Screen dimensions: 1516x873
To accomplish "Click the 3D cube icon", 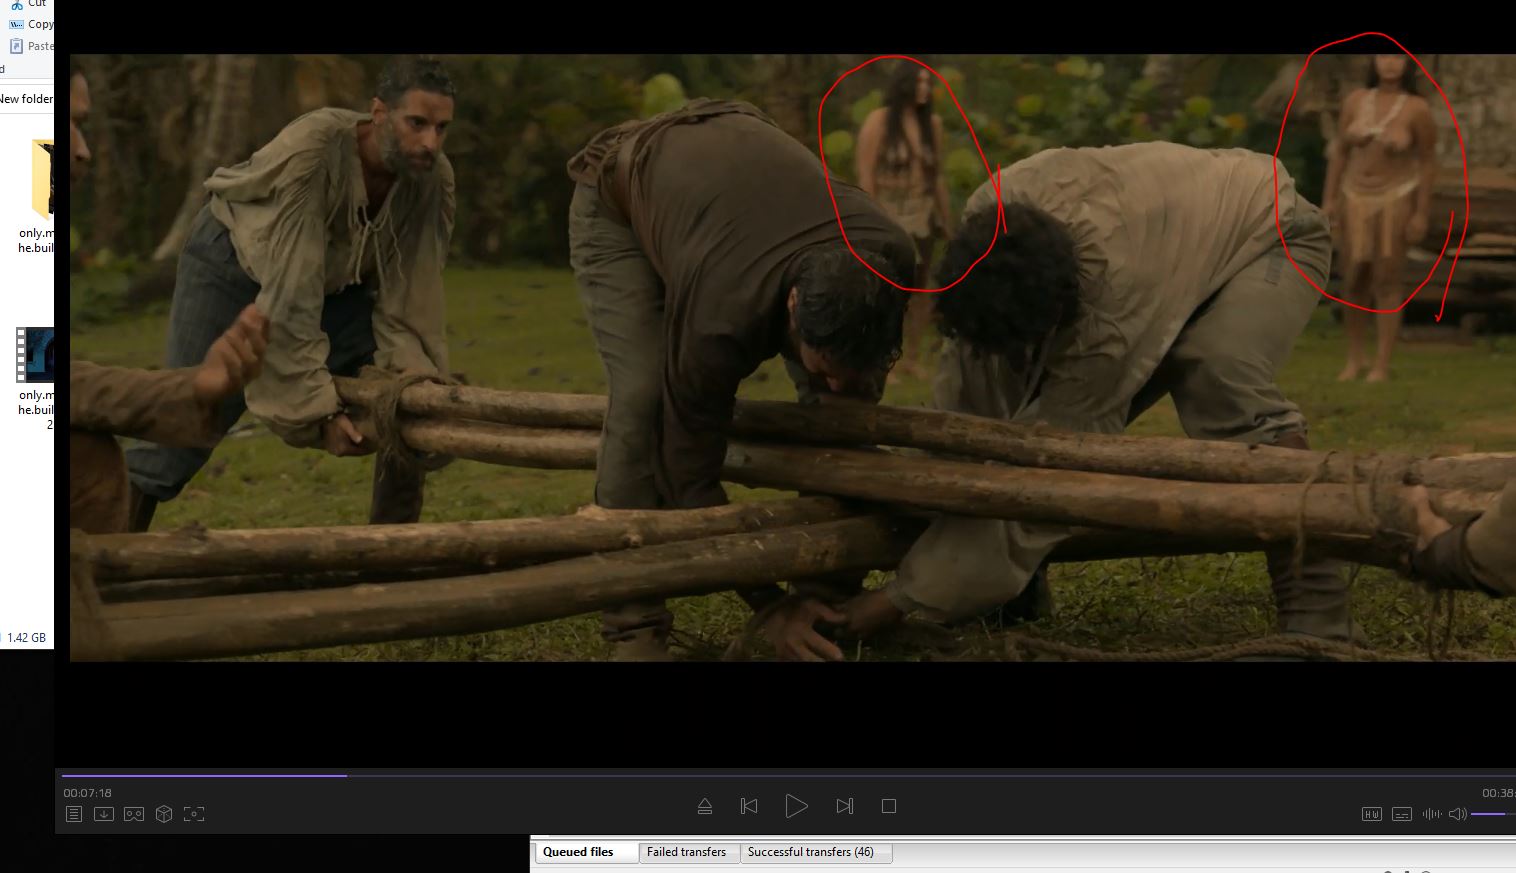I will coord(164,814).
